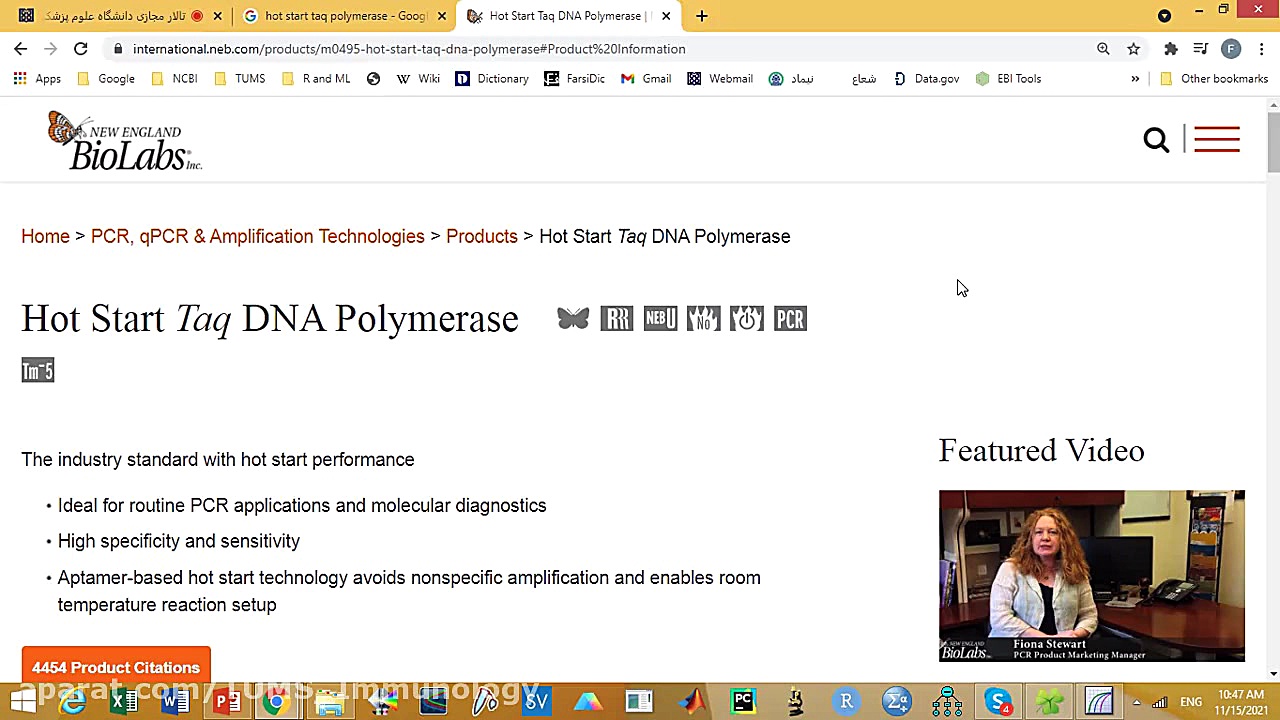Open the site search magnifier icon
Screen dimensions: 1280x720
click(1156, 140)
